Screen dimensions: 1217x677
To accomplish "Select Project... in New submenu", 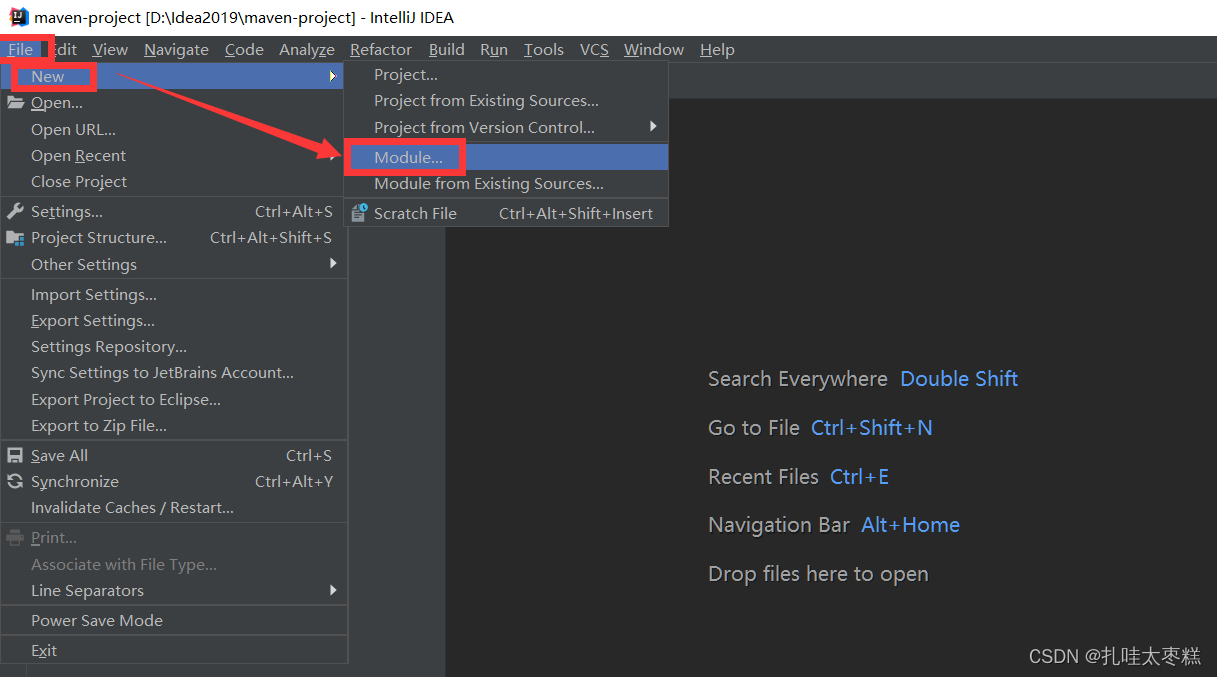I will coord(506,74).
